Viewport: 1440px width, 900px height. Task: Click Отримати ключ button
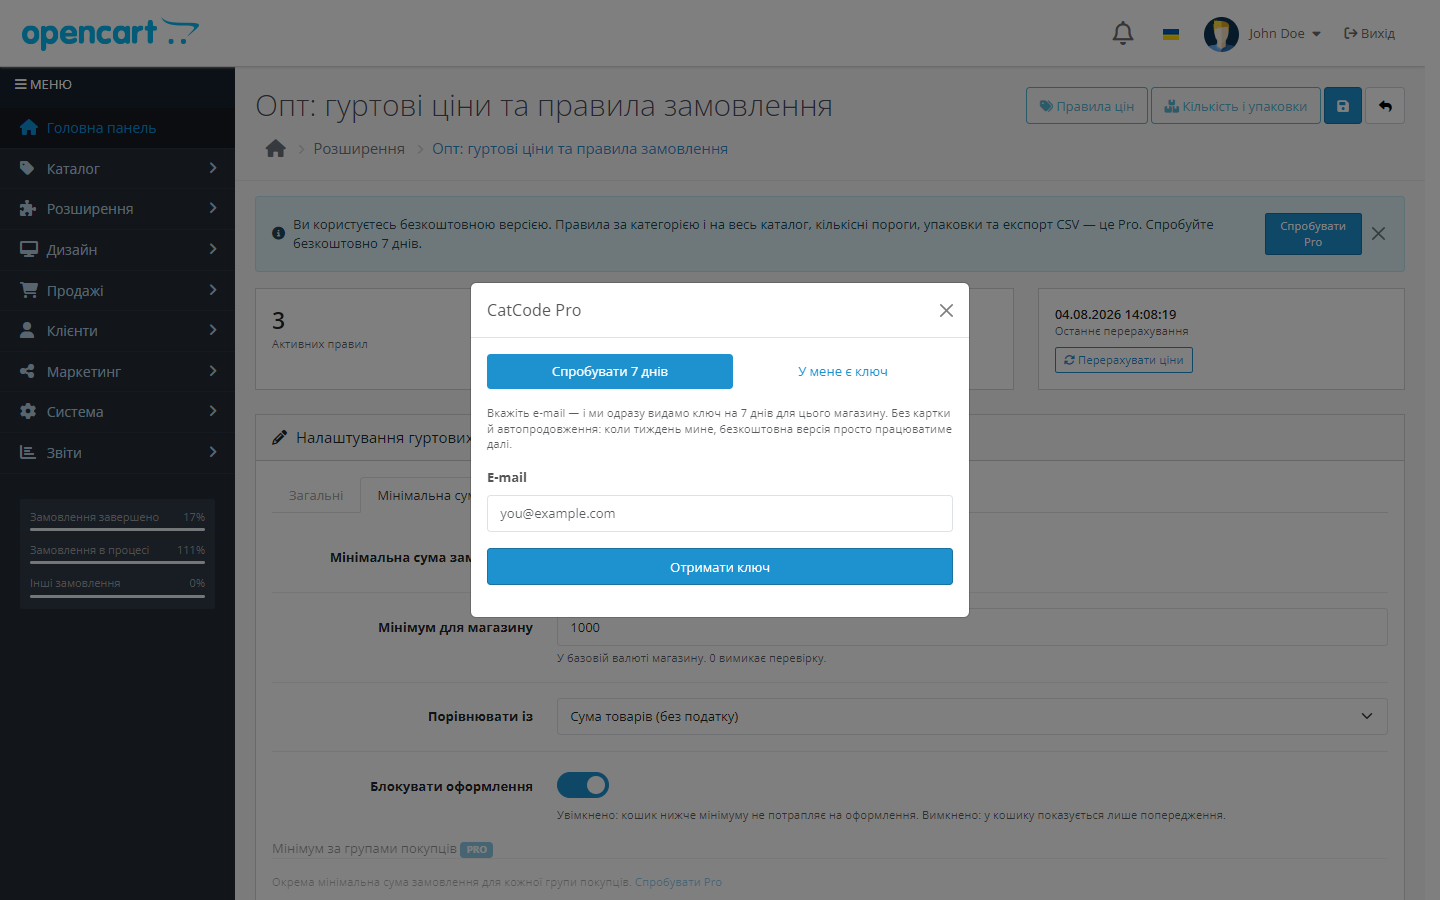click(720, 567)
